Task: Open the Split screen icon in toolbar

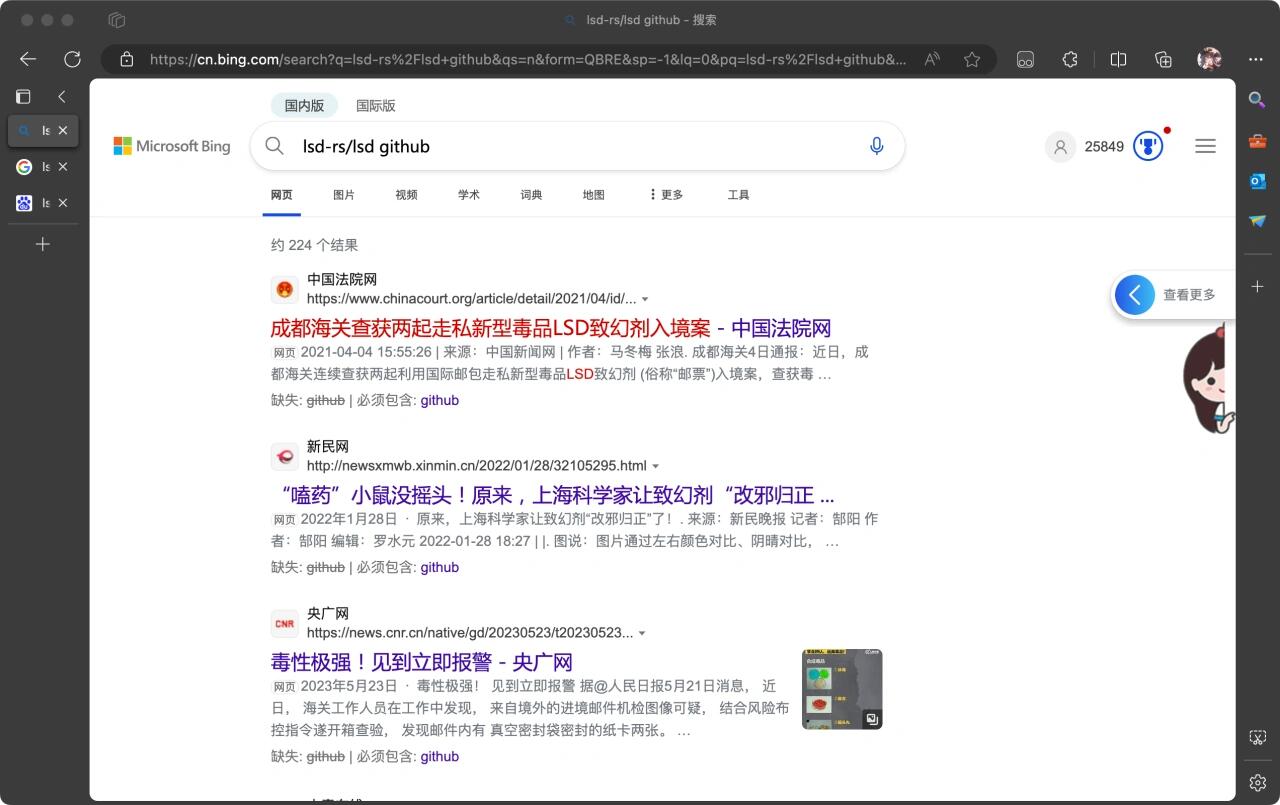Action: (x=1119, y=59)
